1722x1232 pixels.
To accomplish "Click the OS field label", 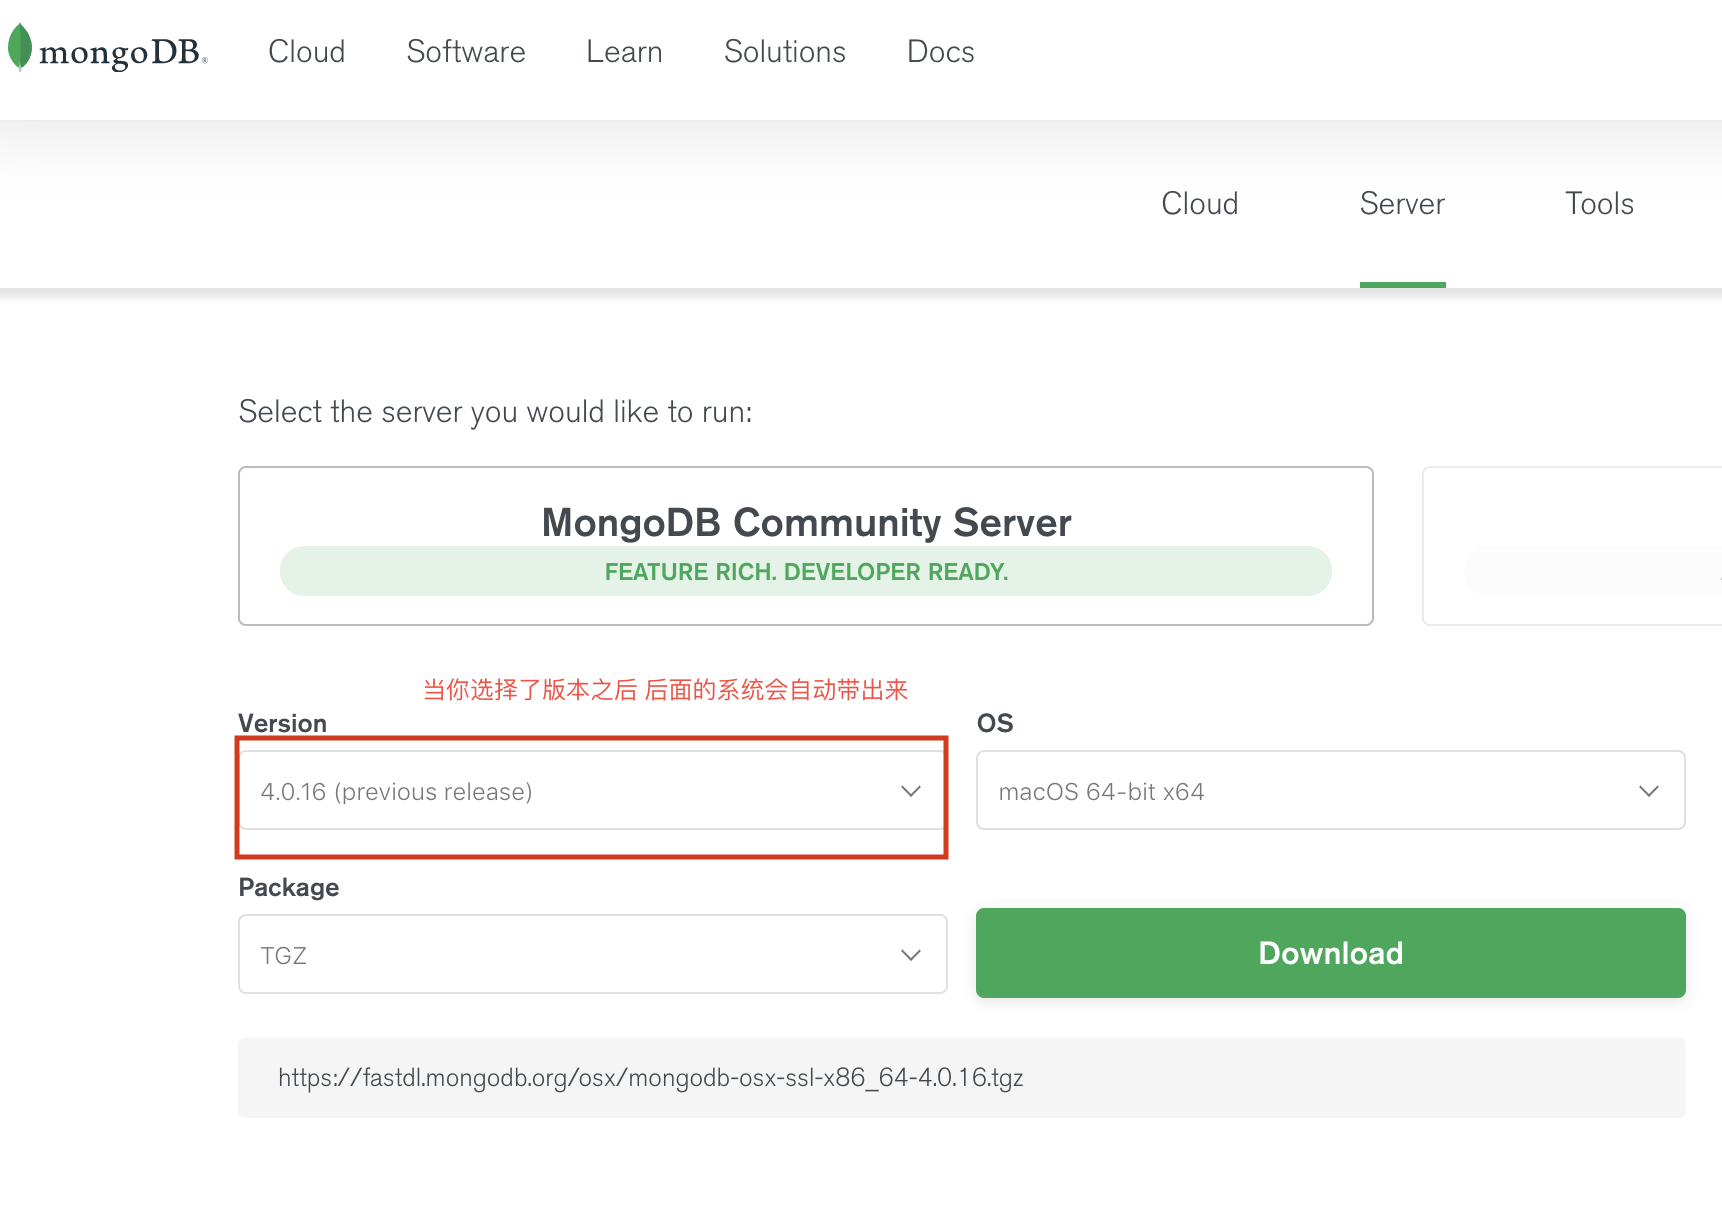I will (x=995, y=723).
